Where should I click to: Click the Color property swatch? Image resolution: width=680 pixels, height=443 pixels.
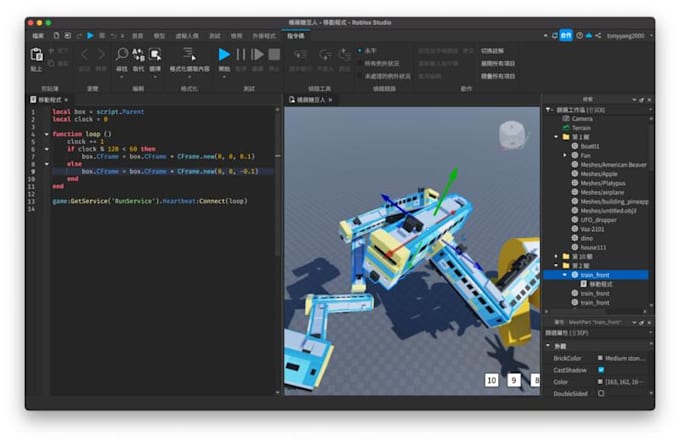pos(600,381)
